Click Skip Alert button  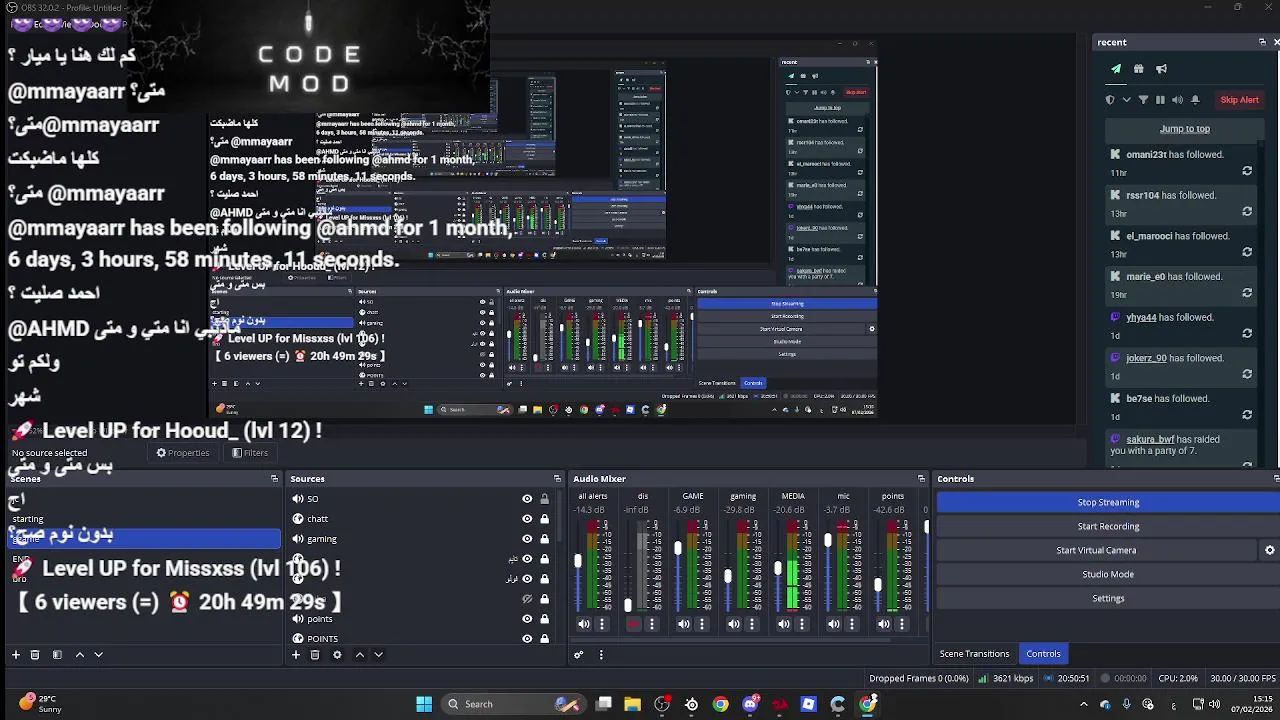1239,100
